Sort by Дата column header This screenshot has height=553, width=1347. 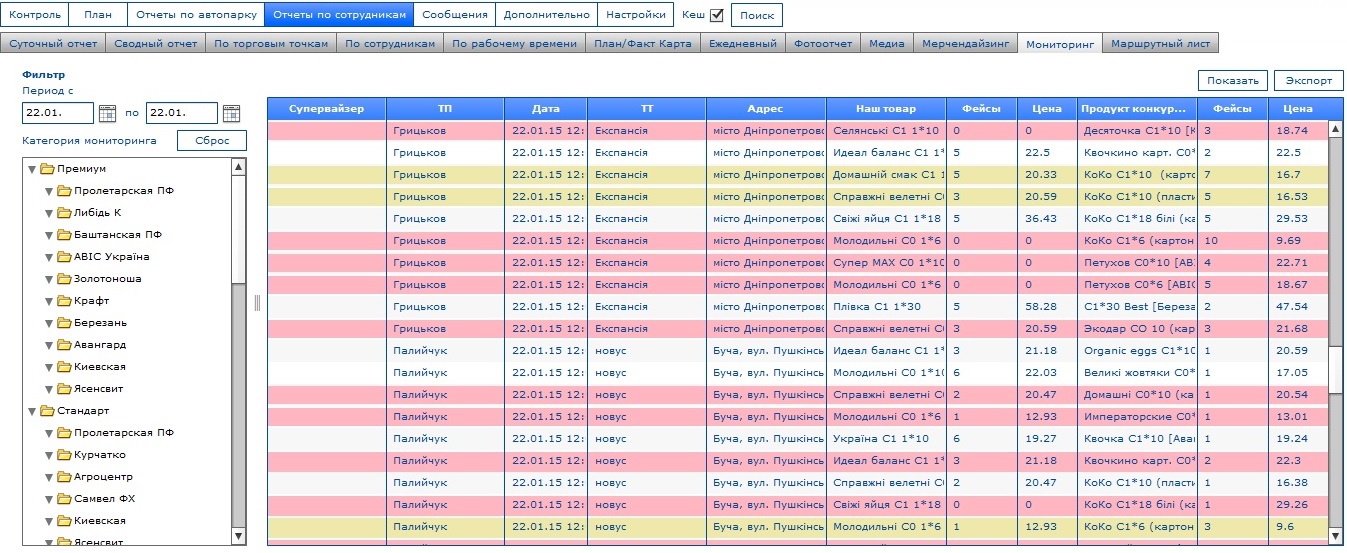tap(546, 108)
